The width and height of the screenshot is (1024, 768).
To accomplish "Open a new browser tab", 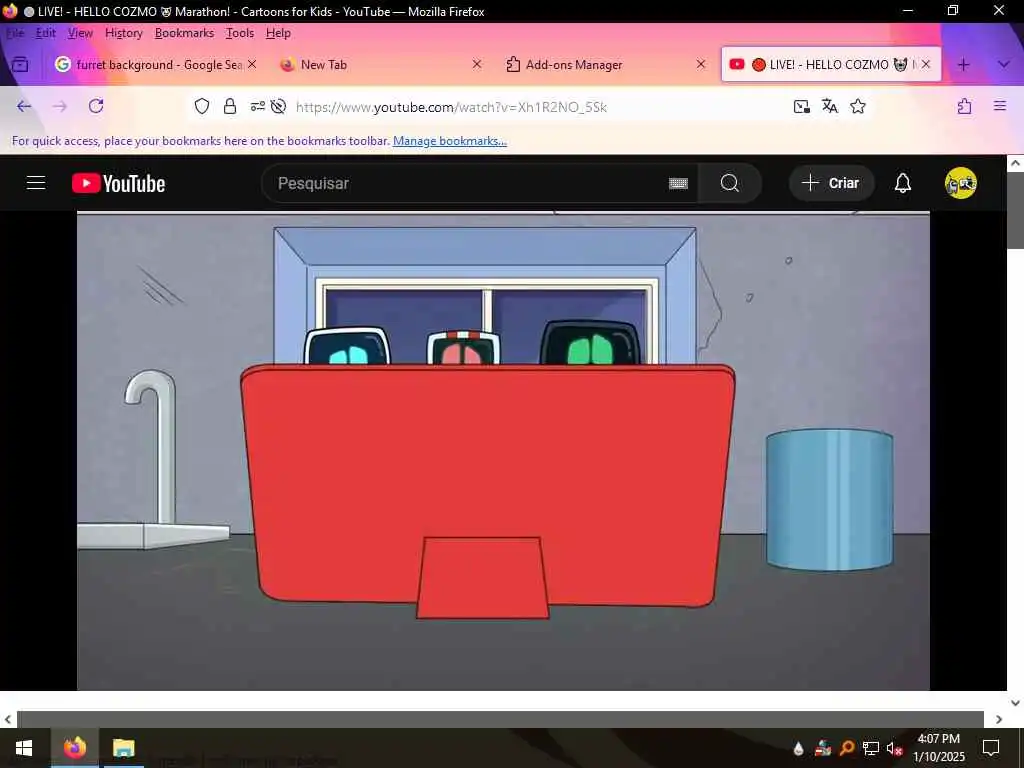I will point(963,65).
